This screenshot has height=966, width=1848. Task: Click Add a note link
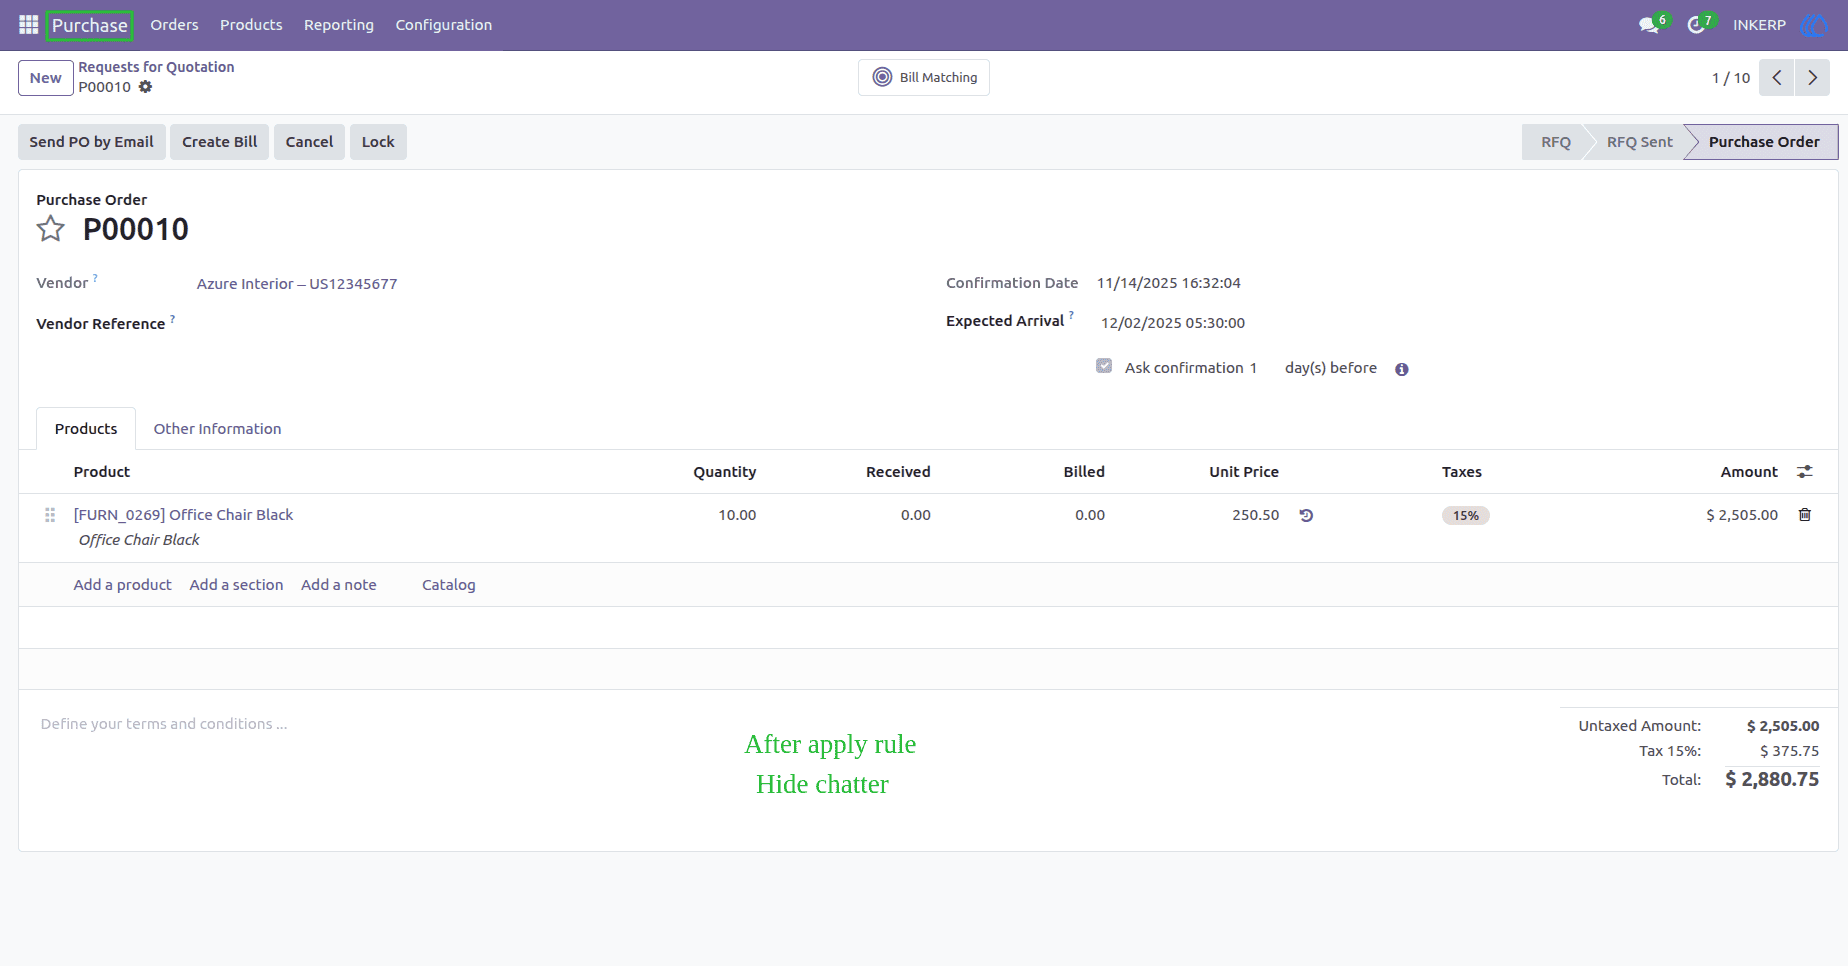click(x=339, y=585)
